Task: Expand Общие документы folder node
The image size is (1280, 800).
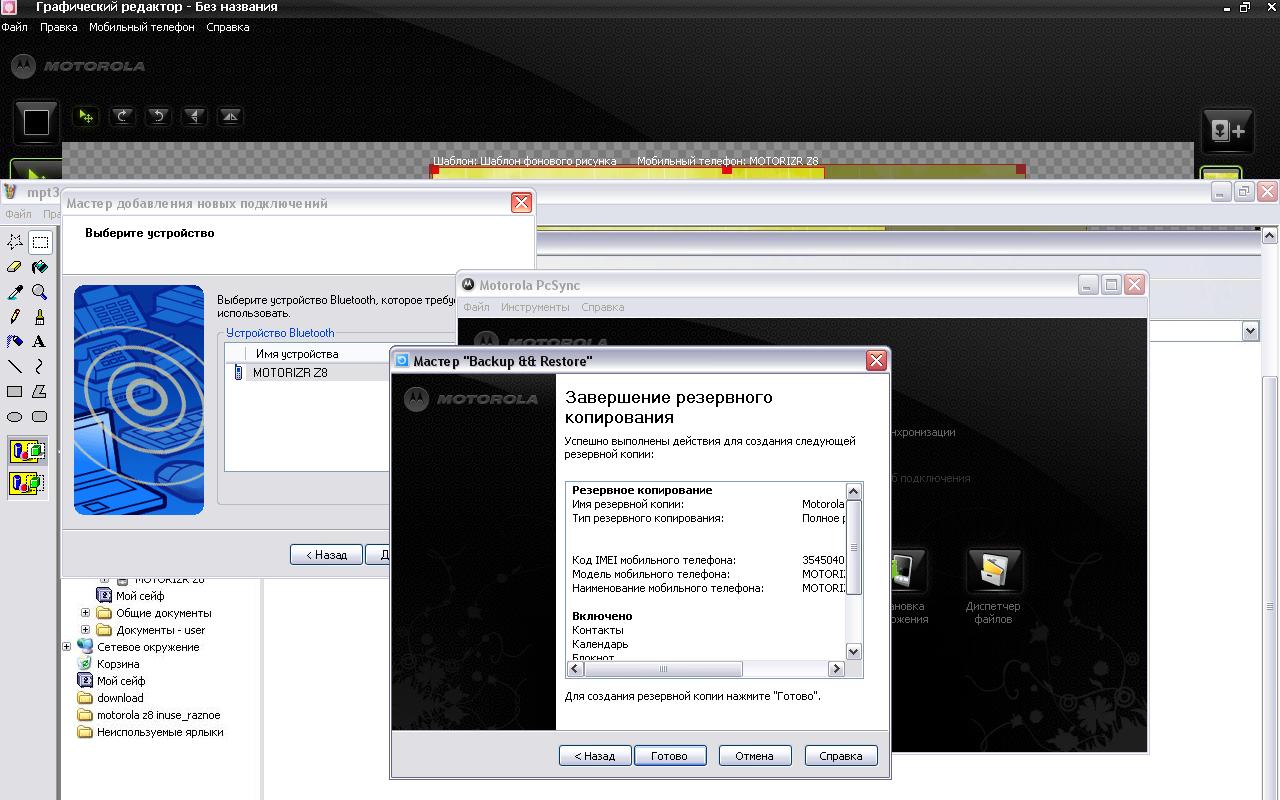Action: click(x=86, y=613)
